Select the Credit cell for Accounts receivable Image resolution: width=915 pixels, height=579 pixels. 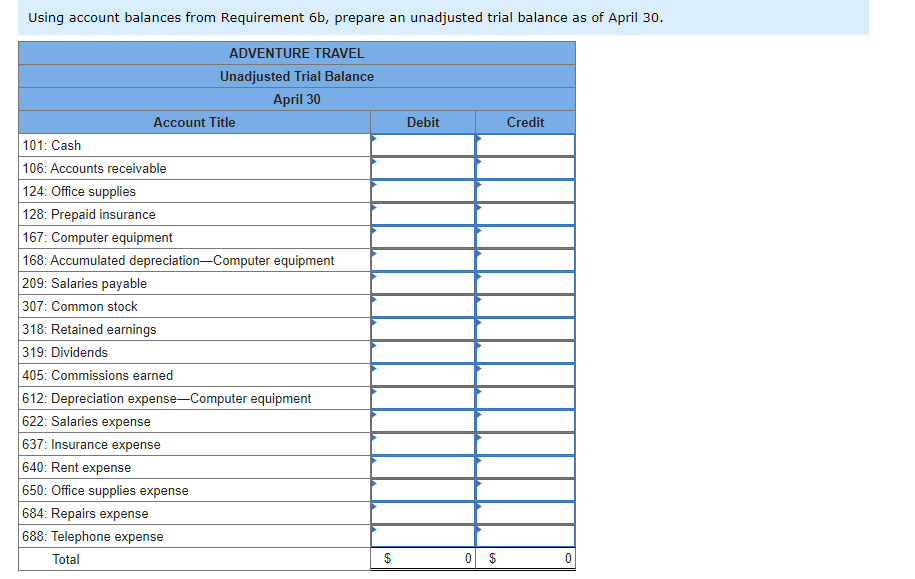(525, 168)
